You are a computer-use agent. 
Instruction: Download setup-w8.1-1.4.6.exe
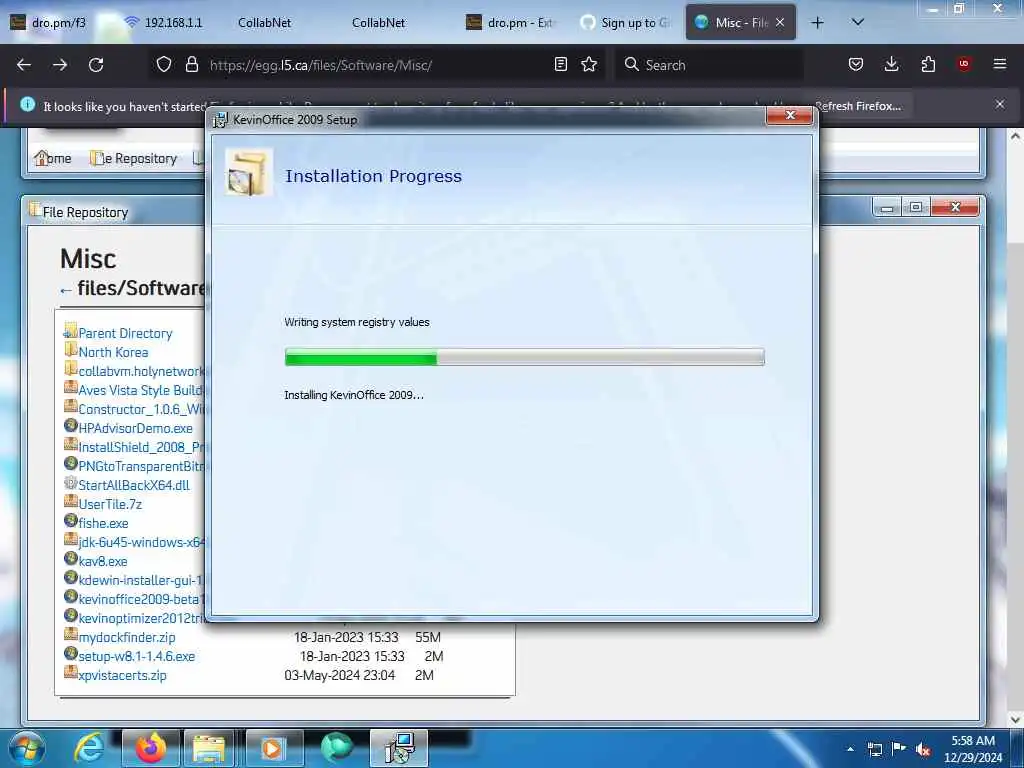(x=136, y=656)
